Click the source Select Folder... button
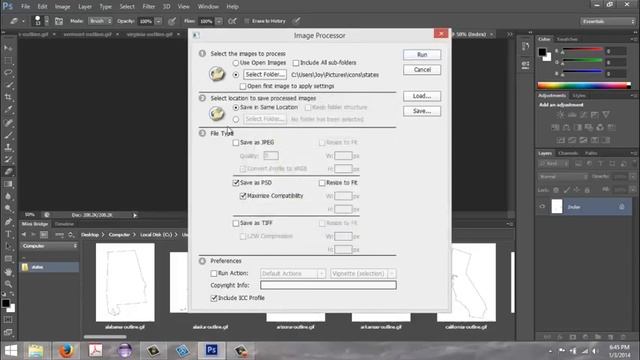Image resolution: width=640 pixels, height=360 pixels. pos(265,75)
